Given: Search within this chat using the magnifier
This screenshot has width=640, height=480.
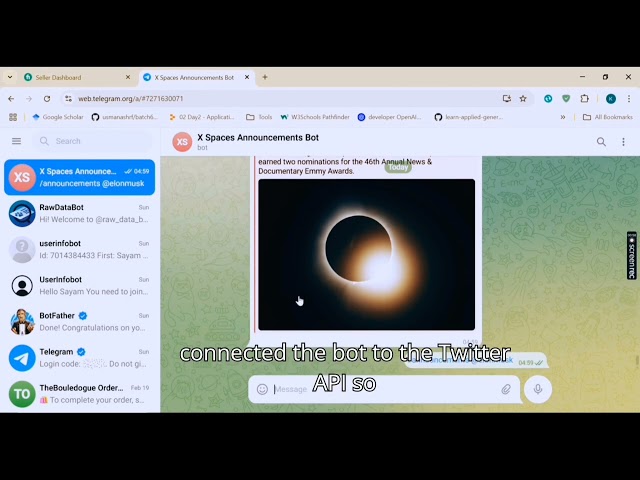Looking at the screenshot, I should (601, 142).
